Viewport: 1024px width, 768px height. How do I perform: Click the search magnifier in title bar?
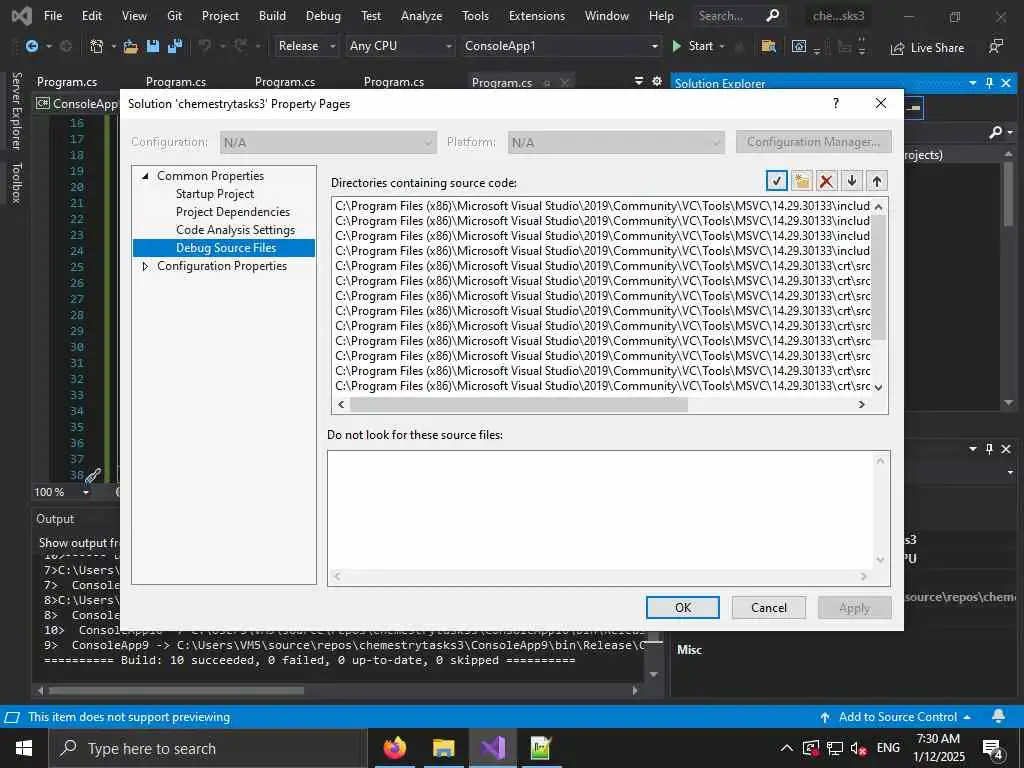(773, 16)
